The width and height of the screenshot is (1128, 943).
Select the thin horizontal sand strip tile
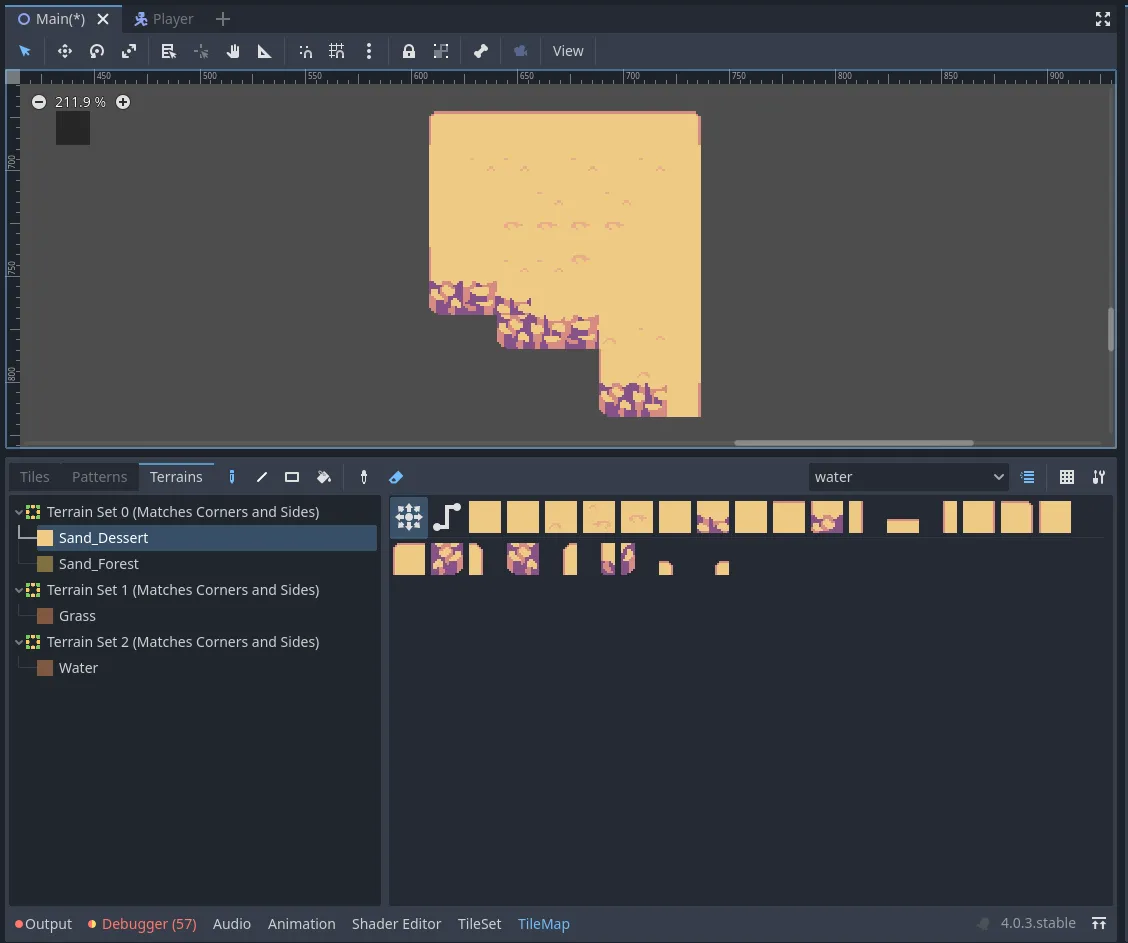(x=903, y=525)
